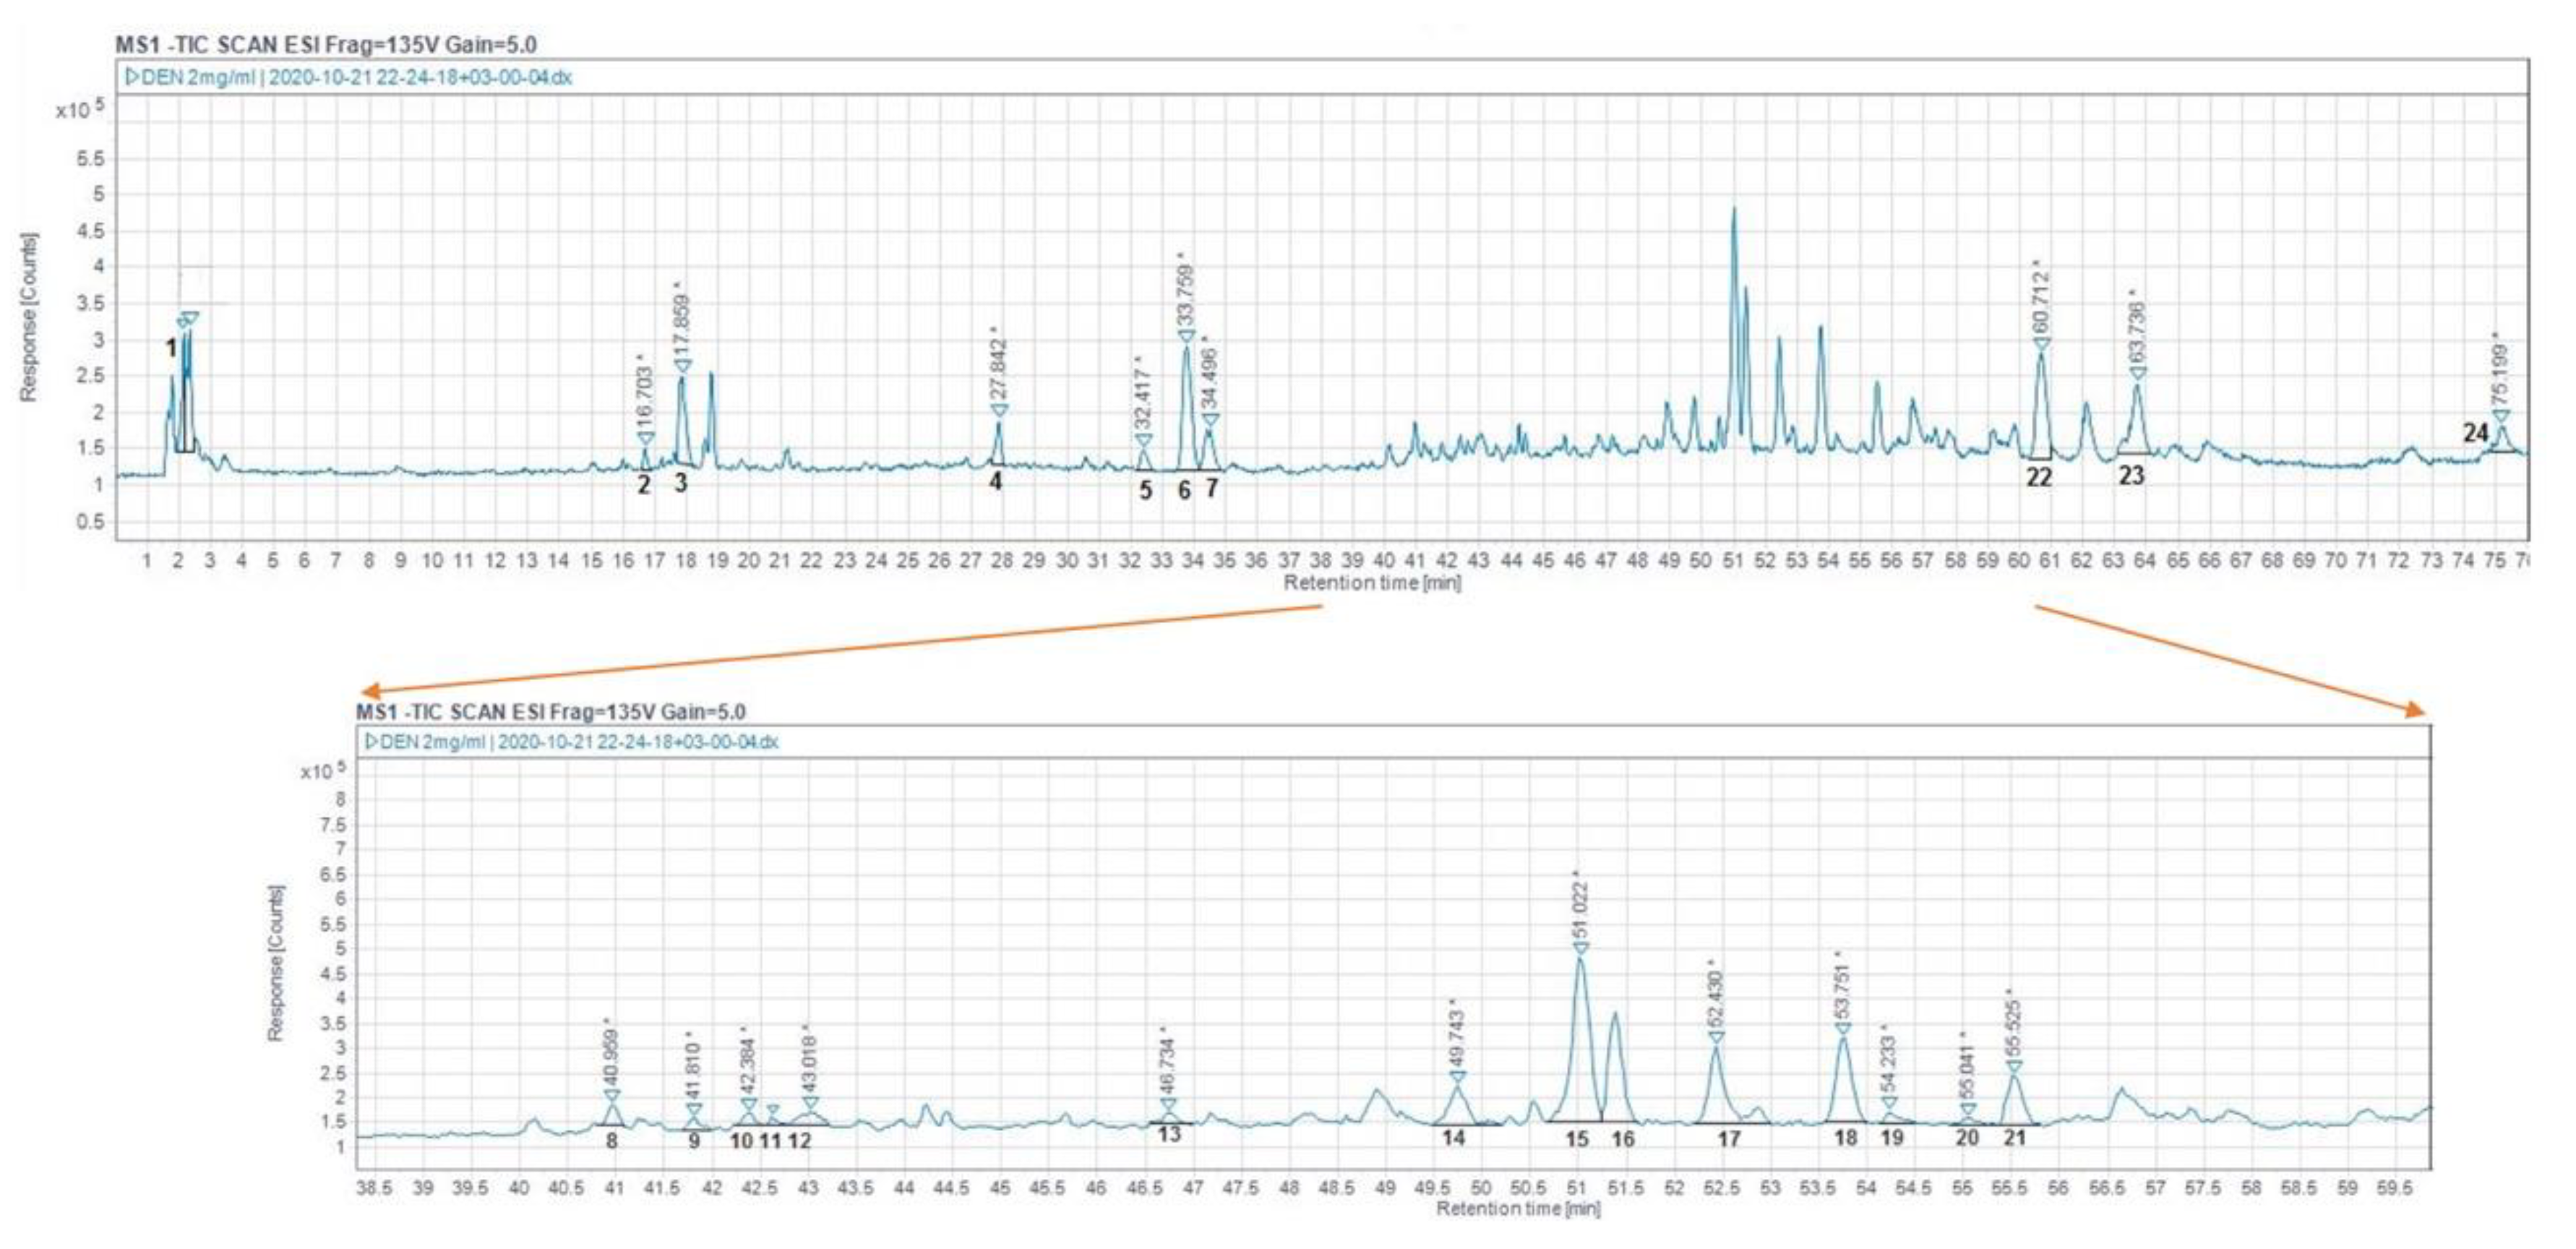The image size is (2576, 1249).
Task: Click lower chromatogram file label DEN 2mg/ml
Action: (x=432, y=742)
